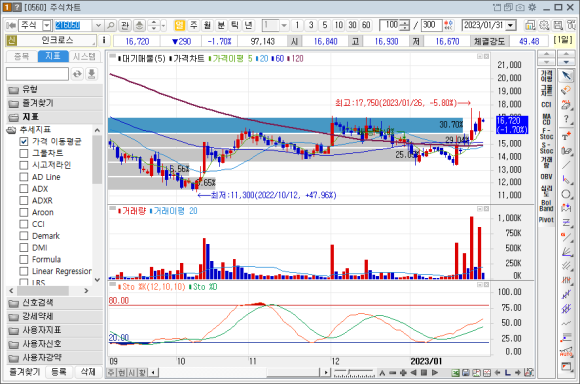Click the save disk icon at the bottom

[466, 373]
